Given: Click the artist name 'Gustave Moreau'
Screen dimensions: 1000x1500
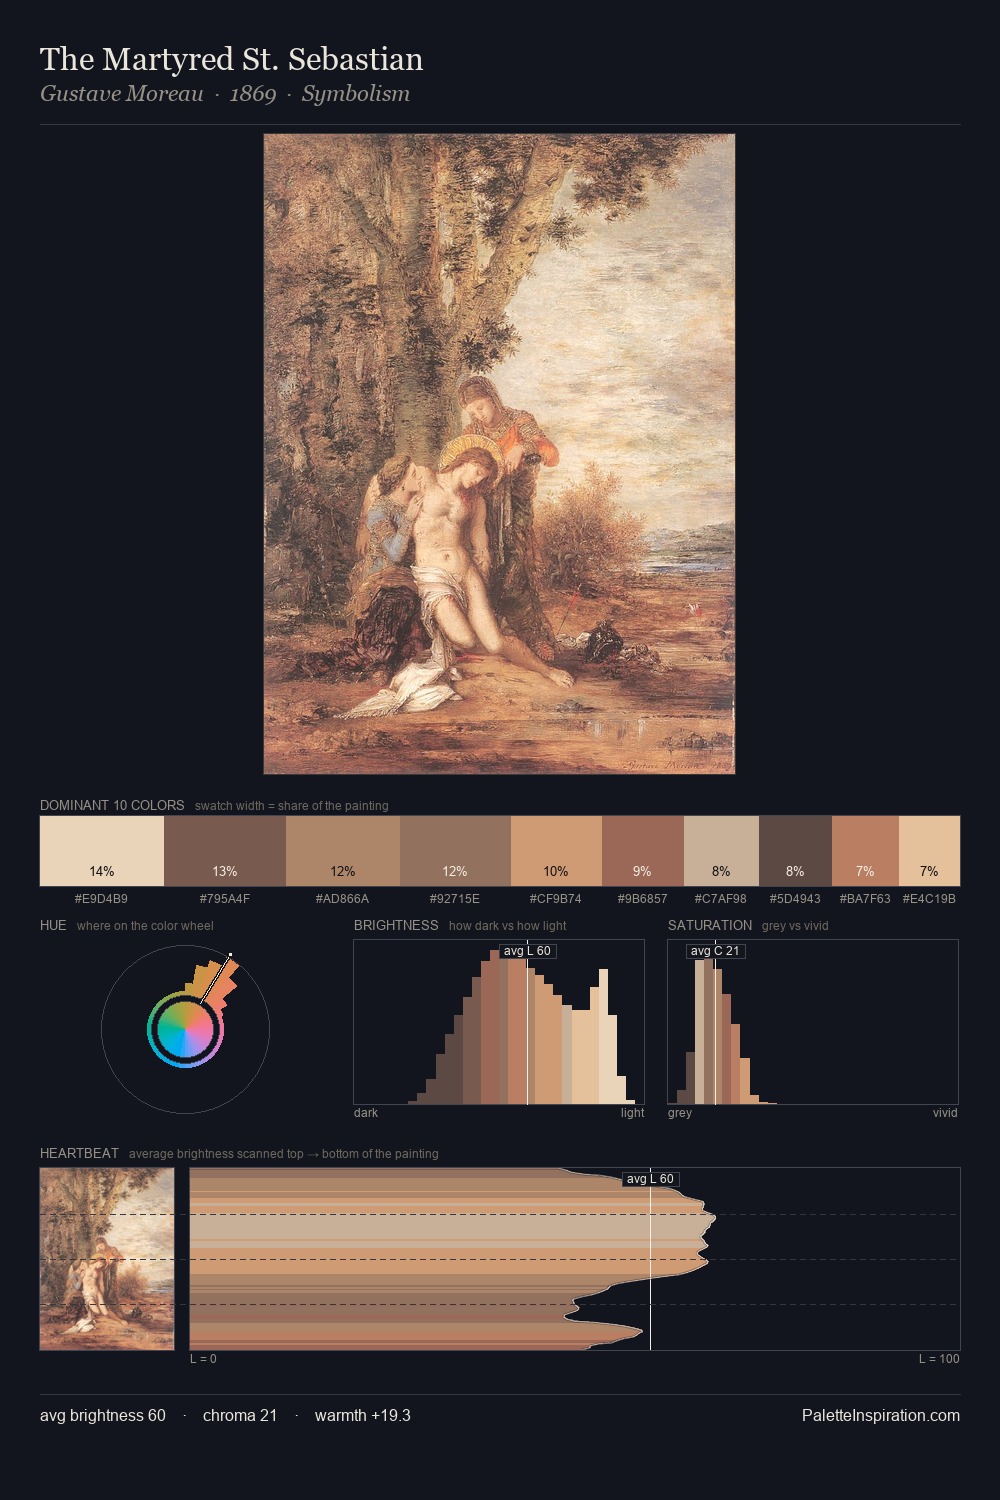Looking at the screenshot, I should (122, 94).
